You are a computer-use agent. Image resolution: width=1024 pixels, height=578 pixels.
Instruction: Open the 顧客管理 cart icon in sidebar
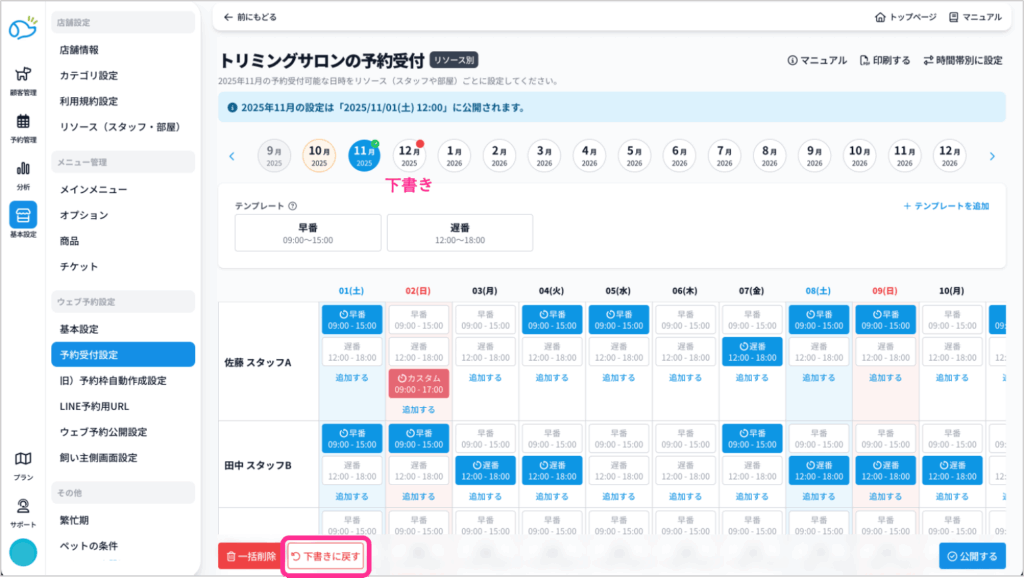pyautogui.click(x=22, y=76)
